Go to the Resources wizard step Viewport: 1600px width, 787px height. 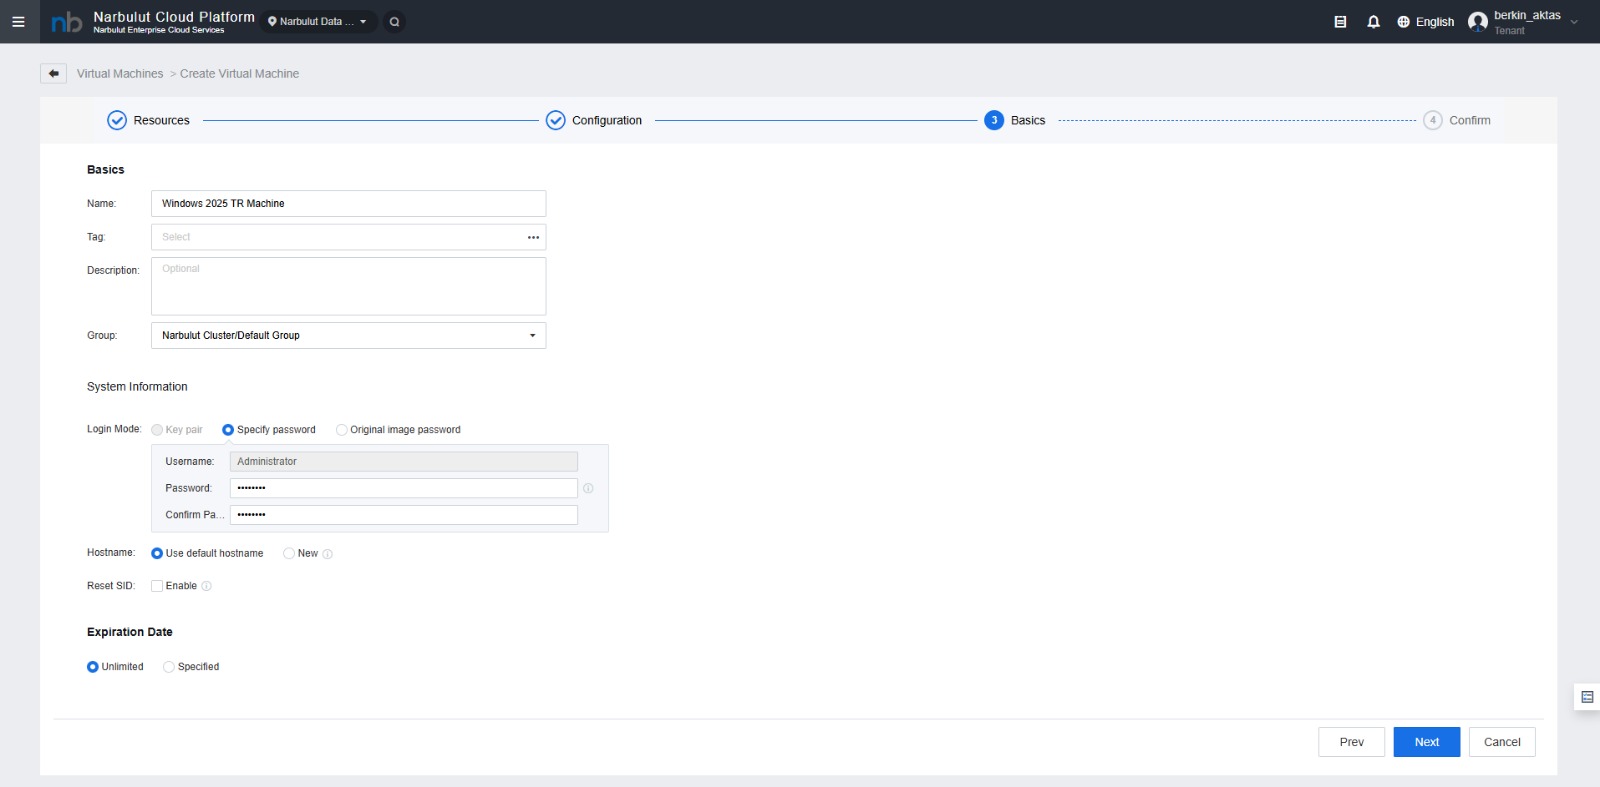click(148, 120)
